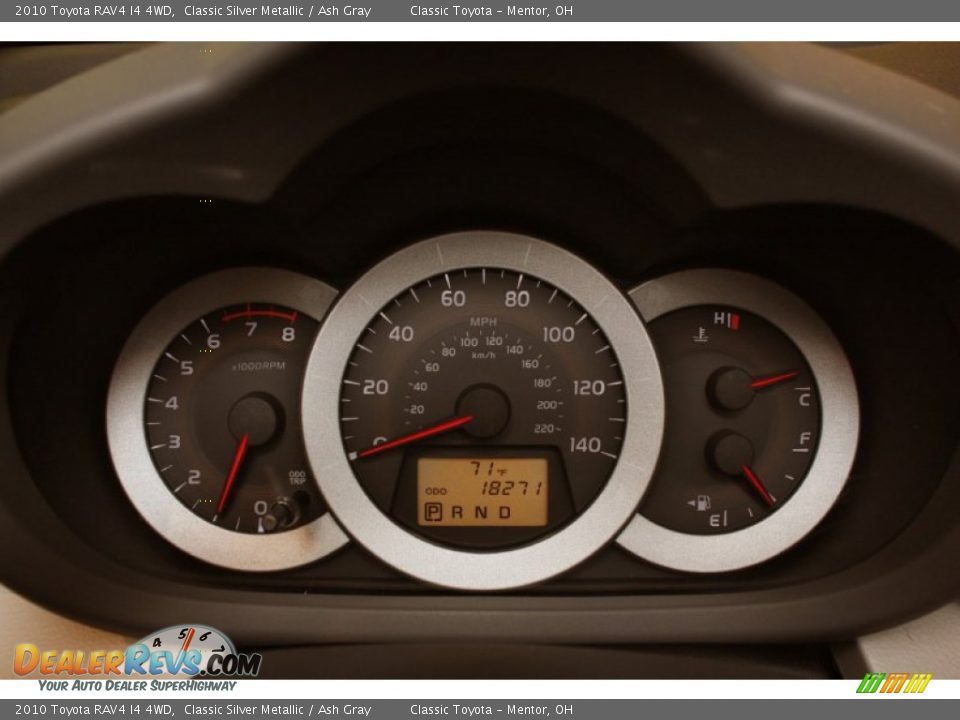This screenshot has width=960, height=720.
Task: Click the red H marker on temperature gauge
Action: 733,320
